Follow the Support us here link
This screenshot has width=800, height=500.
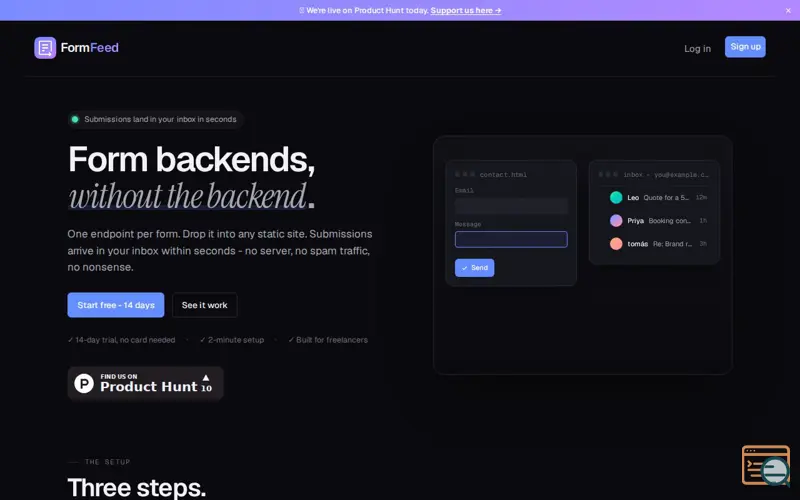point(466,10)
